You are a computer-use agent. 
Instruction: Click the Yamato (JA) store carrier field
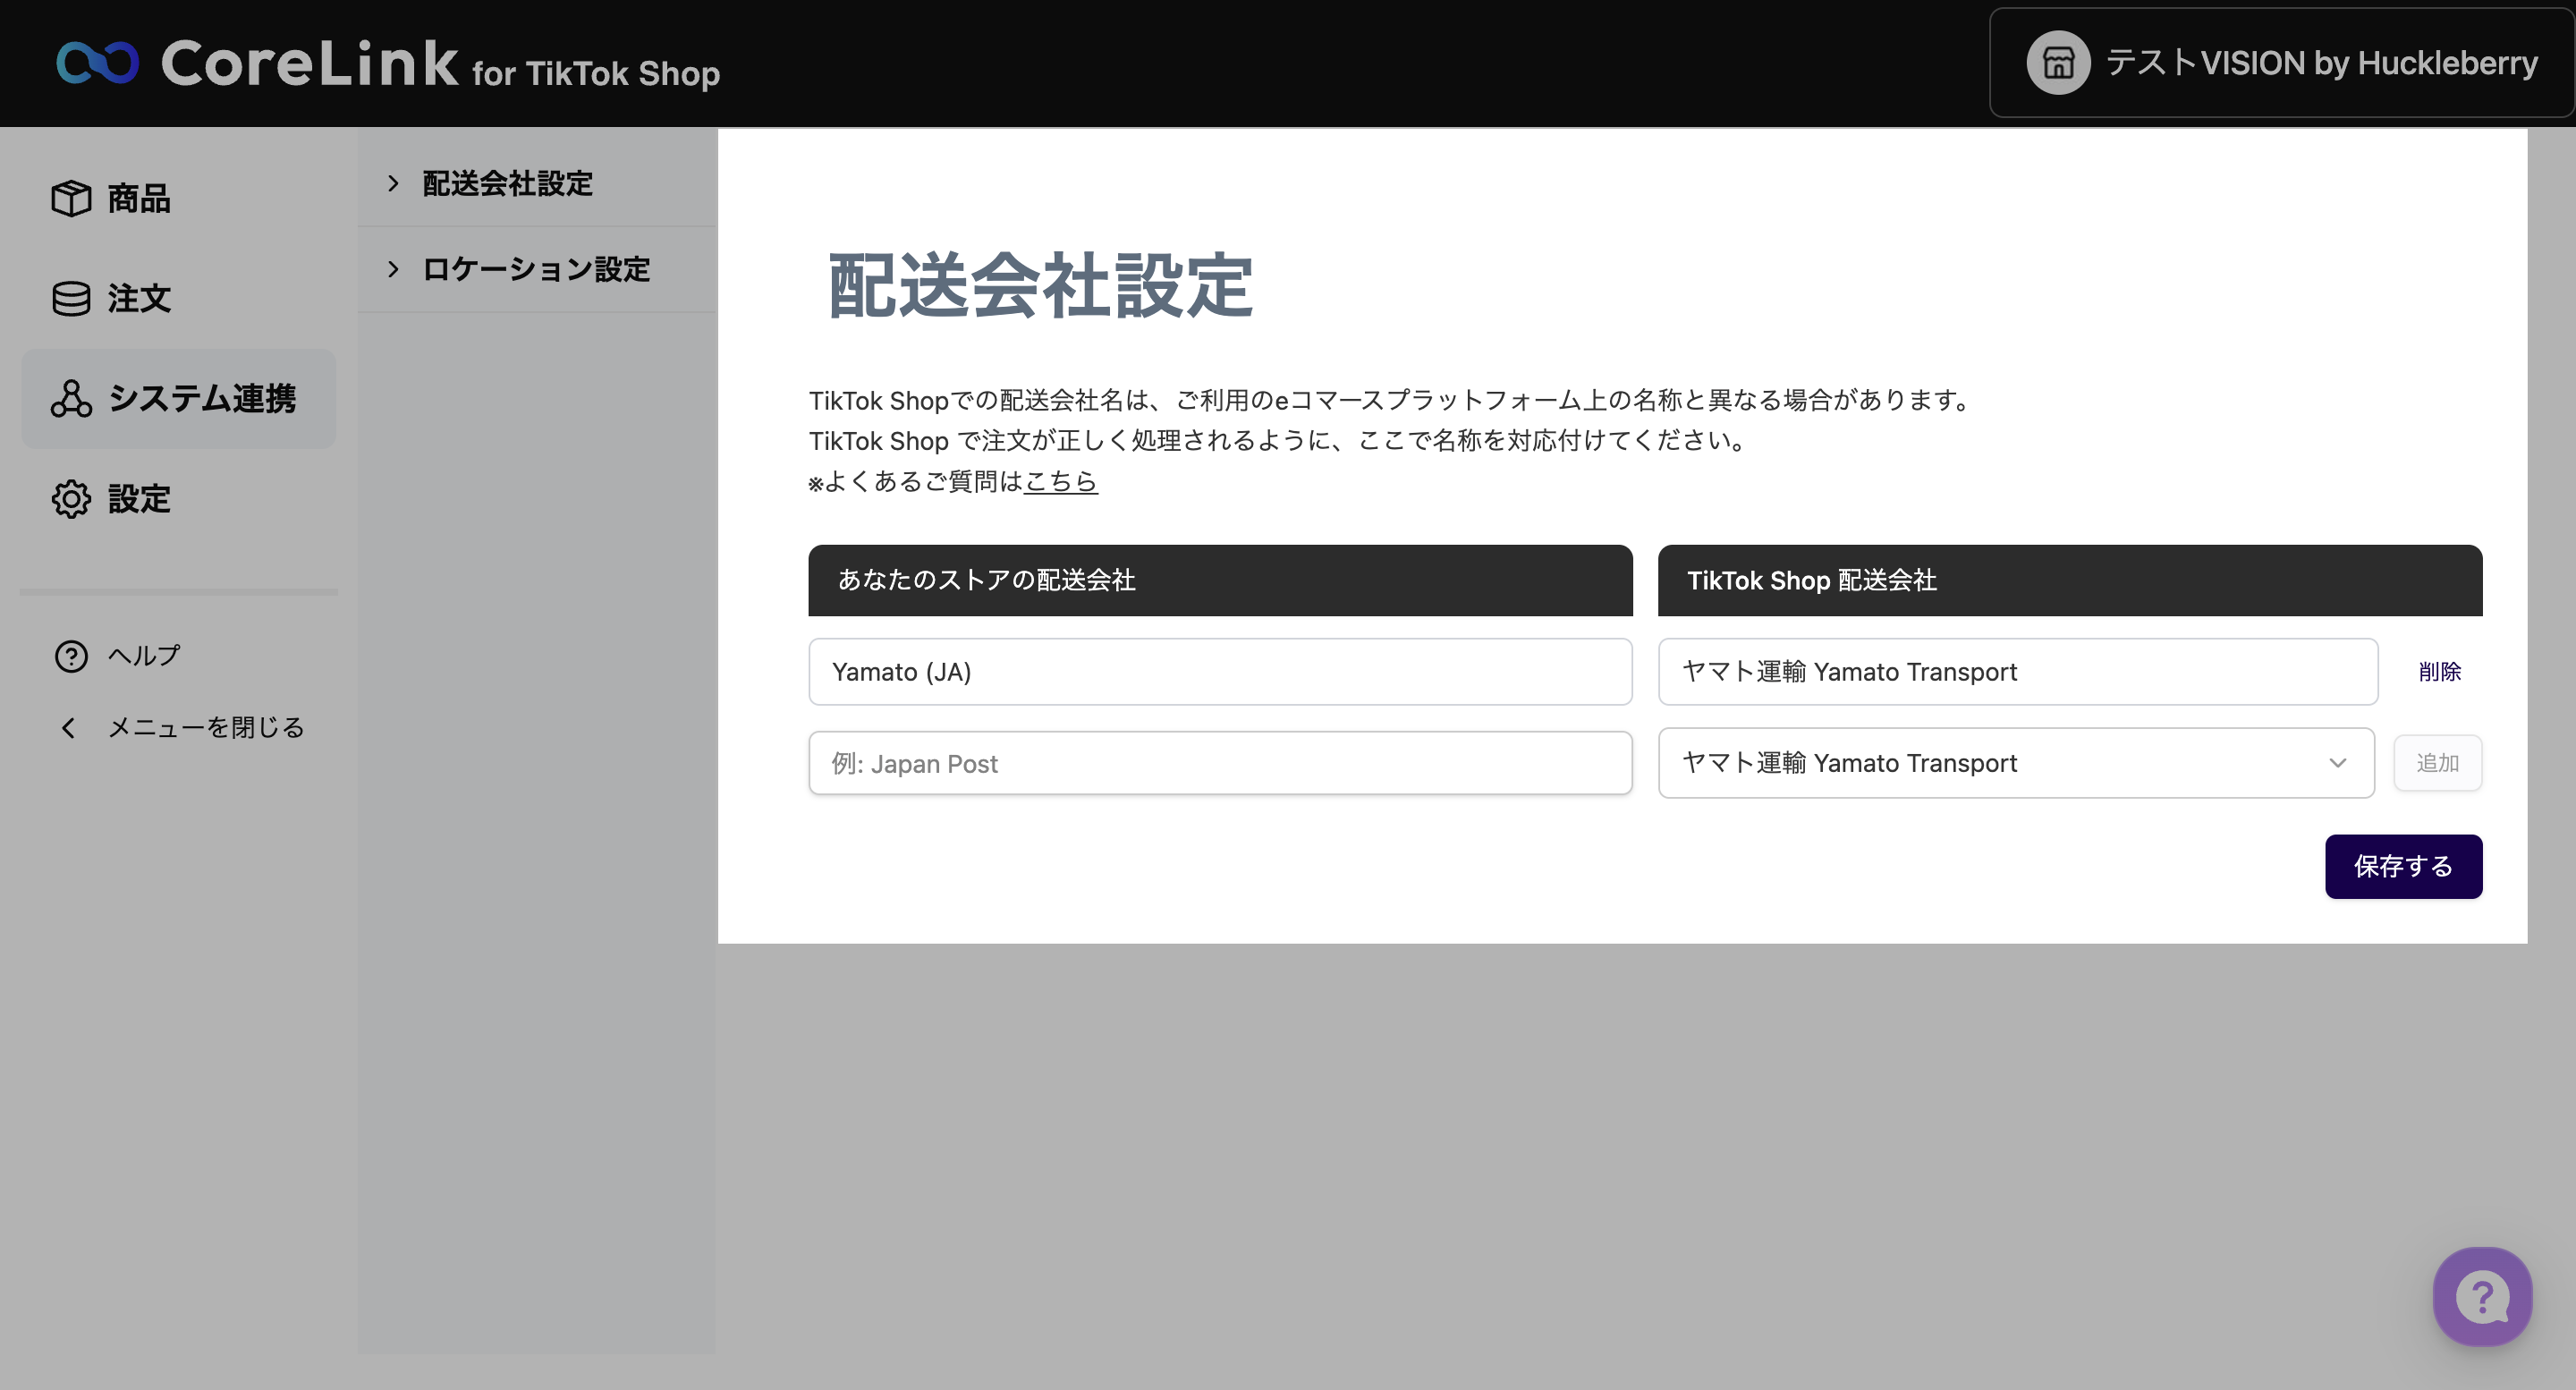[1219, 672]
